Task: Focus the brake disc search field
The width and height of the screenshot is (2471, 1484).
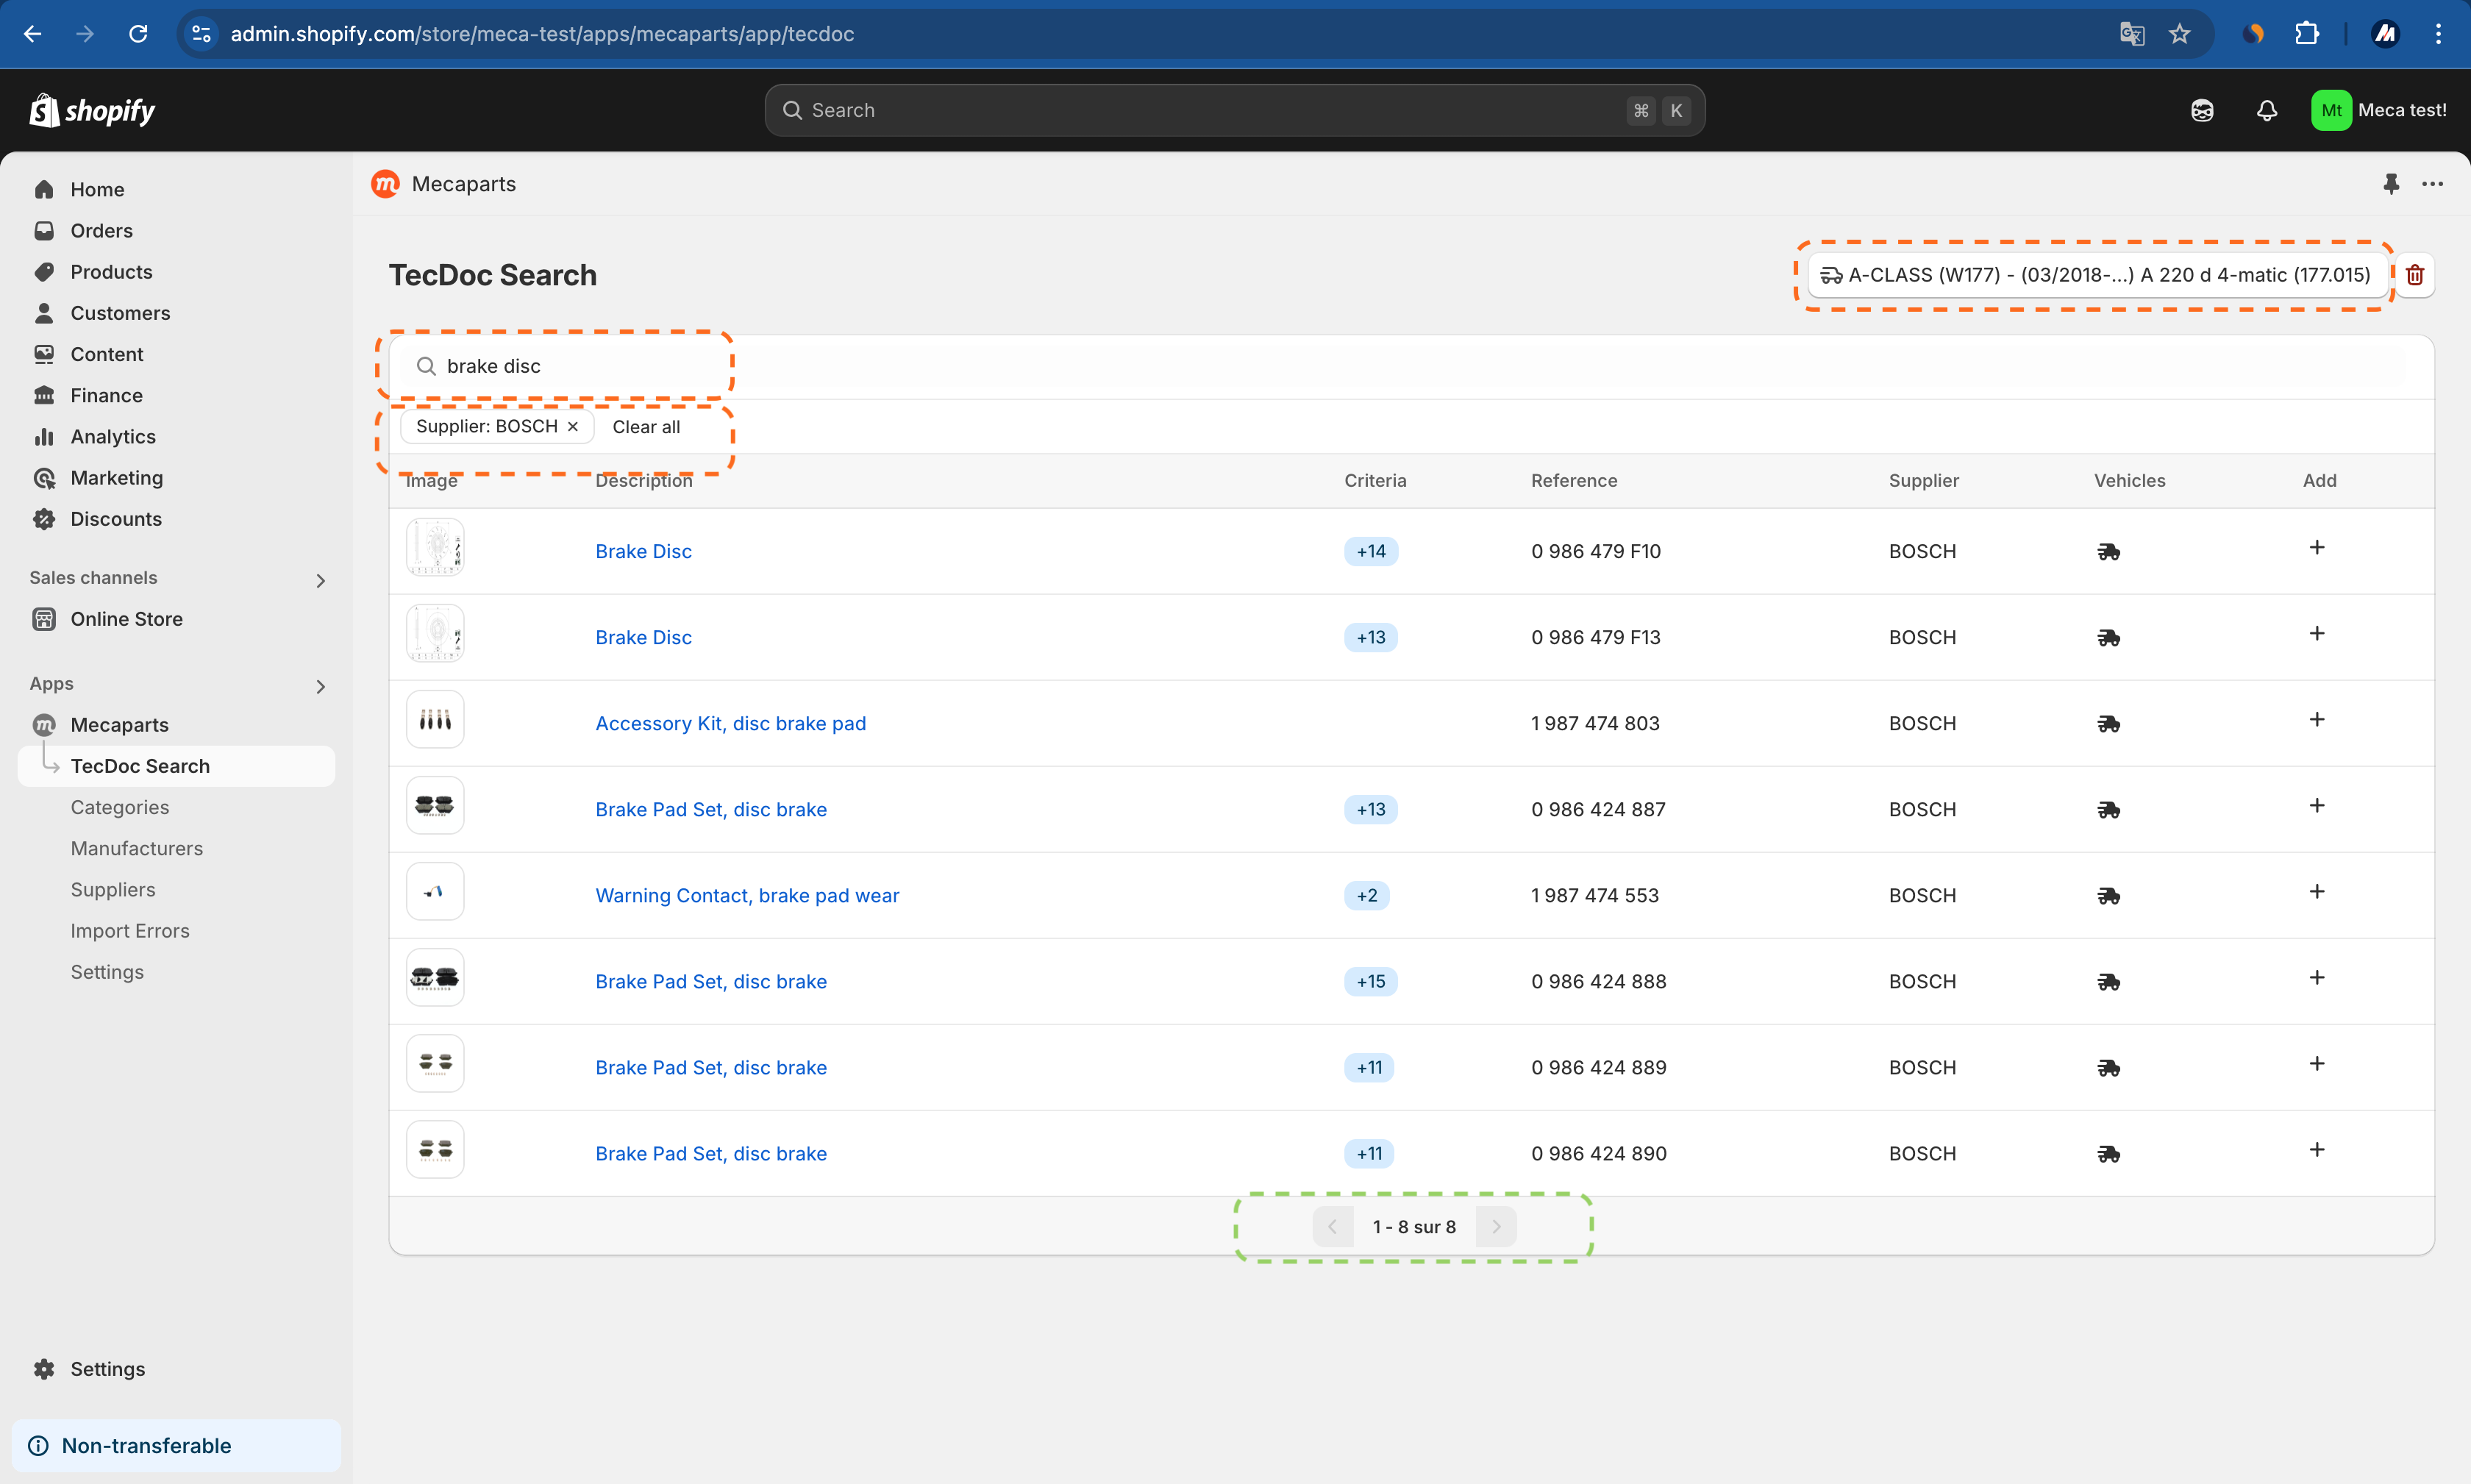Action: [x=1410, y=366]
